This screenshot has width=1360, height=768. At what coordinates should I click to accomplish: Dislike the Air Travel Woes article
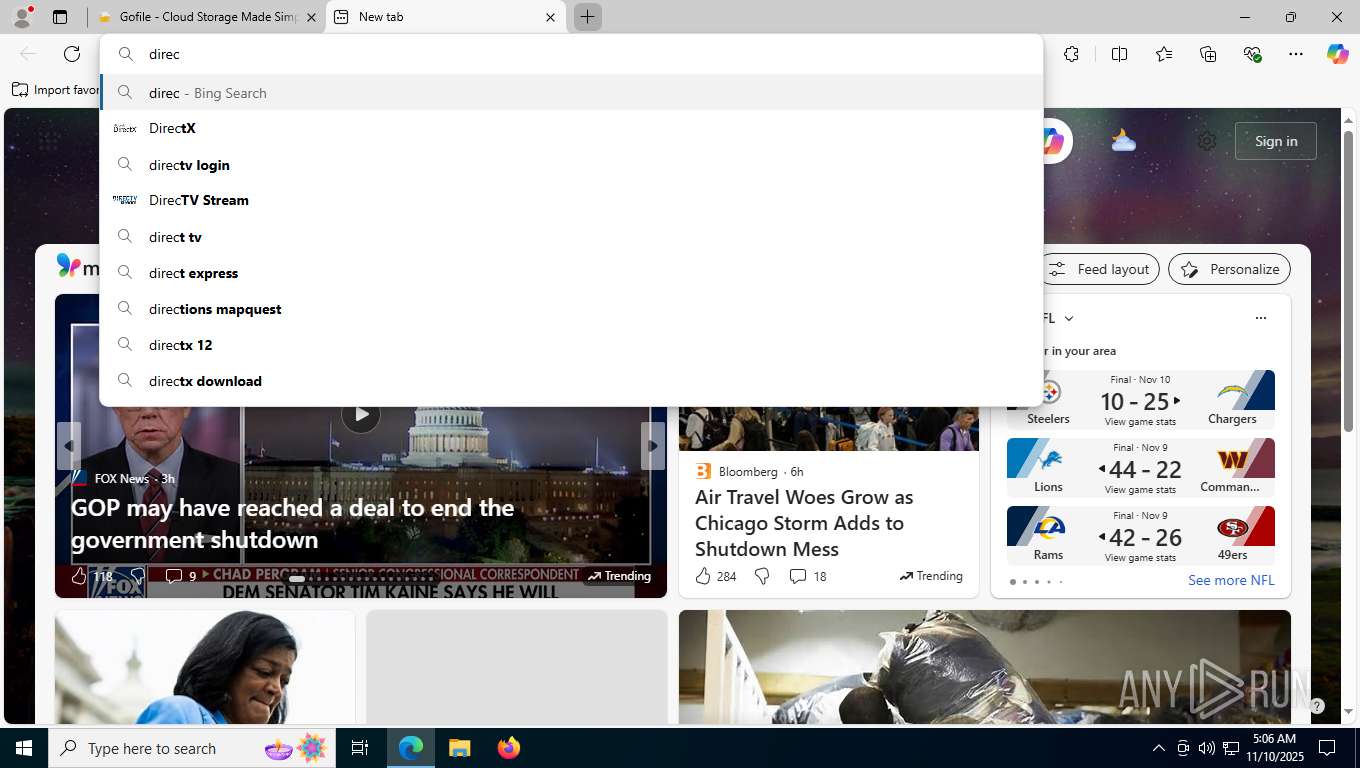click(762, 576)
